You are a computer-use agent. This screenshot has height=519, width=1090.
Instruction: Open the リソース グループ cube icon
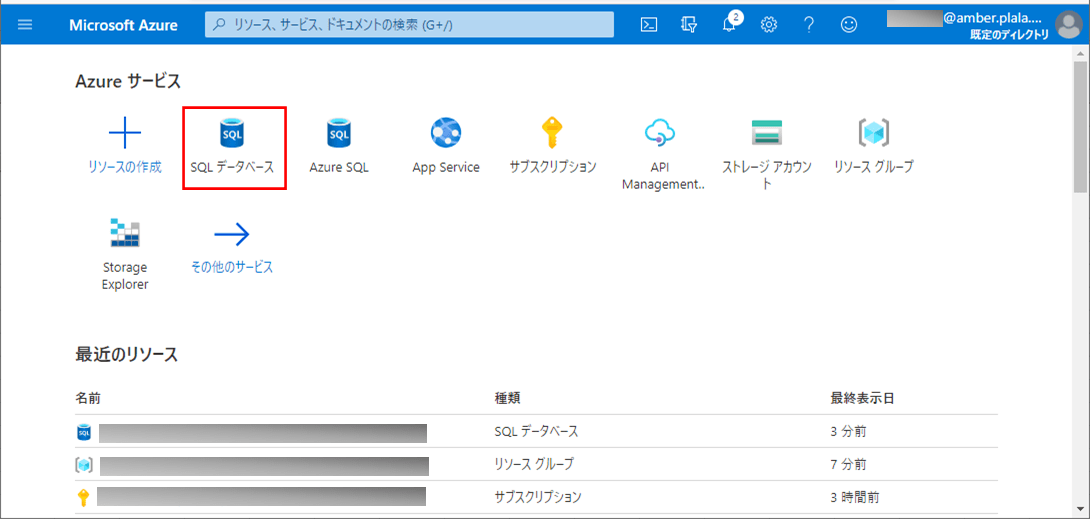pos(874,132)
